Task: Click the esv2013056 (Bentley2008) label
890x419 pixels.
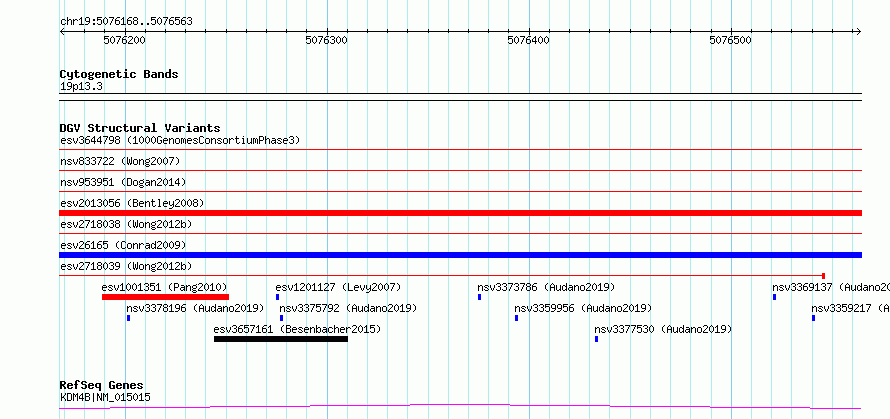Action: [132, 203]
